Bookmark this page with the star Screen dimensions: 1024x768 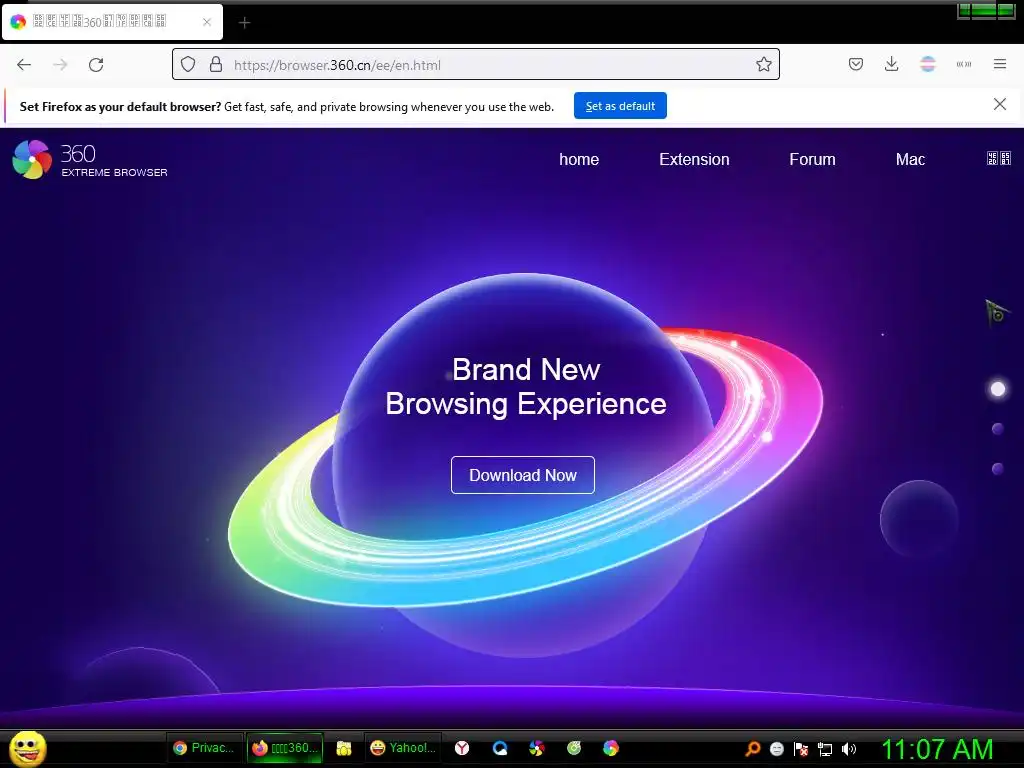(x=763, y=65)
